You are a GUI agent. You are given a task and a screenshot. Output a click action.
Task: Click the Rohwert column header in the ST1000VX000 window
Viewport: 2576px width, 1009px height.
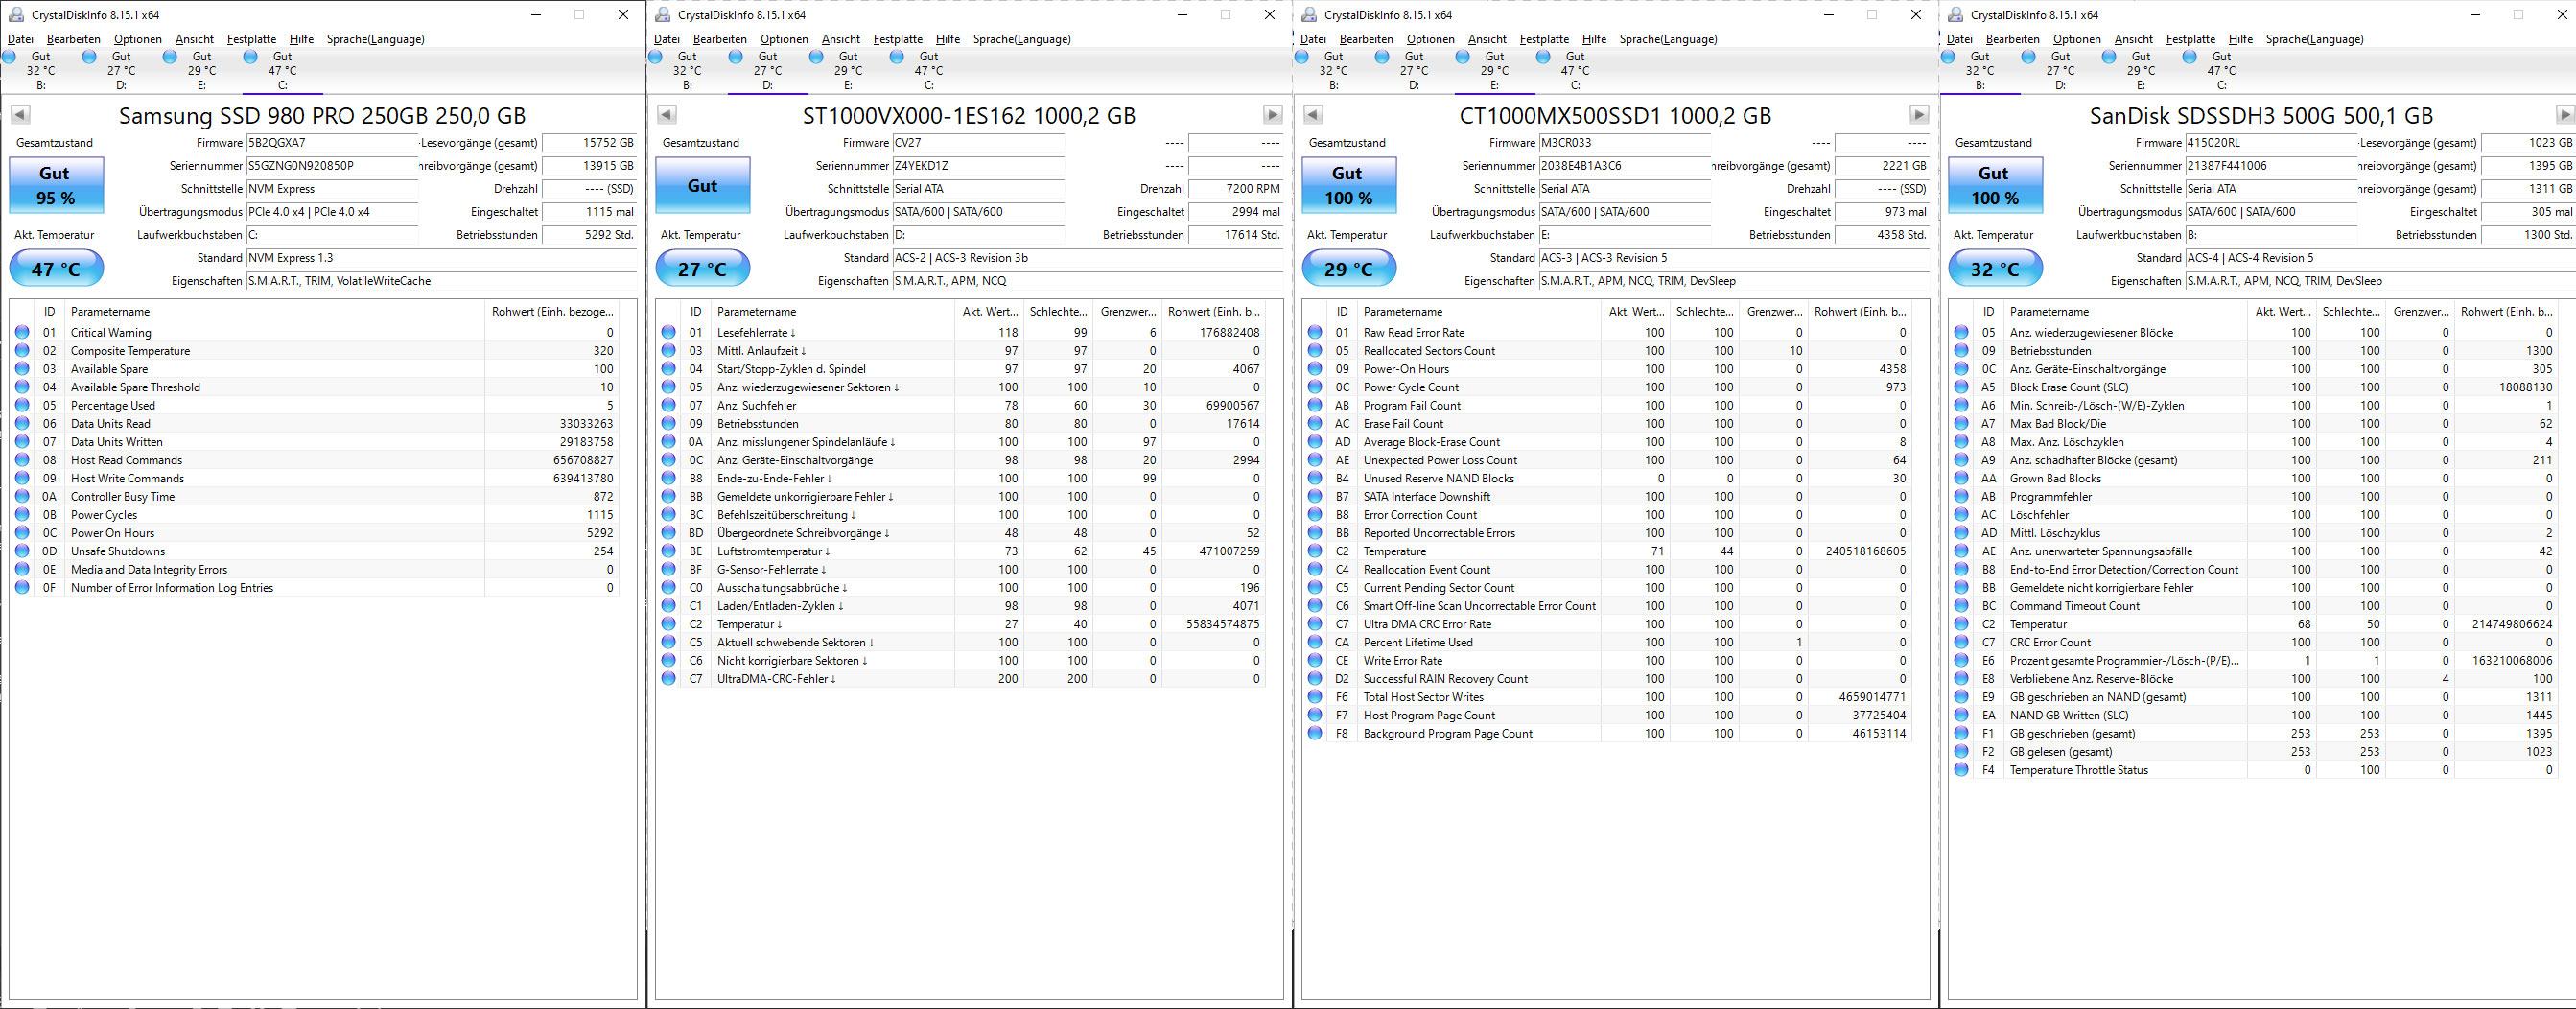tap(1213, 312)
